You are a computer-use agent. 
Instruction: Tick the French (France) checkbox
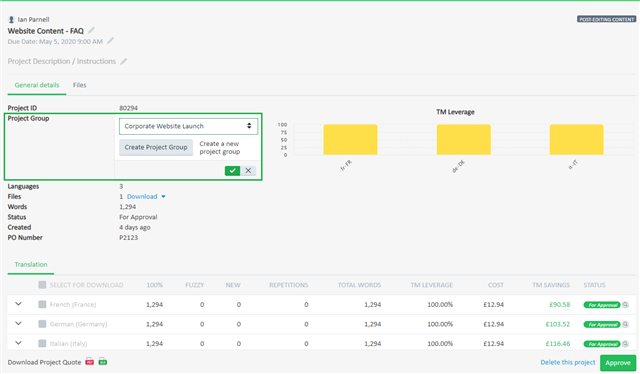coord(42,304)
